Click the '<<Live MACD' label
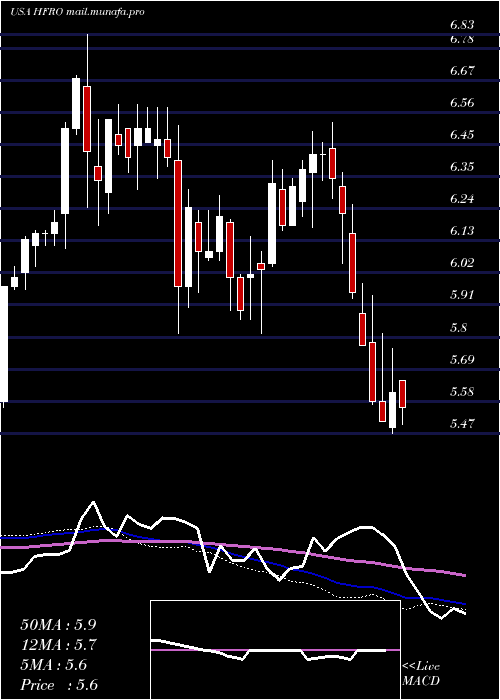The width and height of the screenshot is (500, 700). [421, 674]
